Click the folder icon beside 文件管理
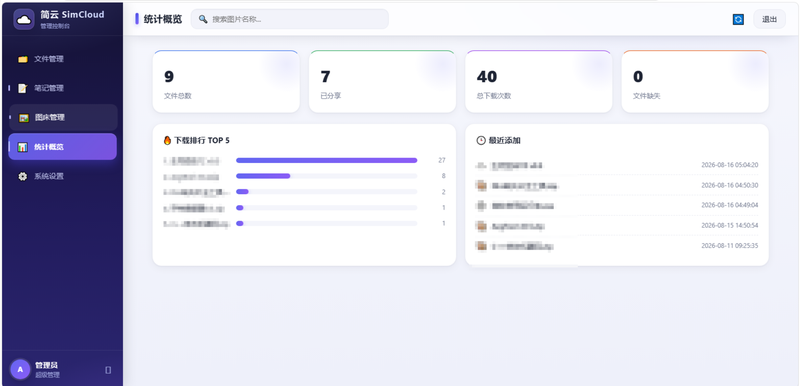 (x=22, y=59)
